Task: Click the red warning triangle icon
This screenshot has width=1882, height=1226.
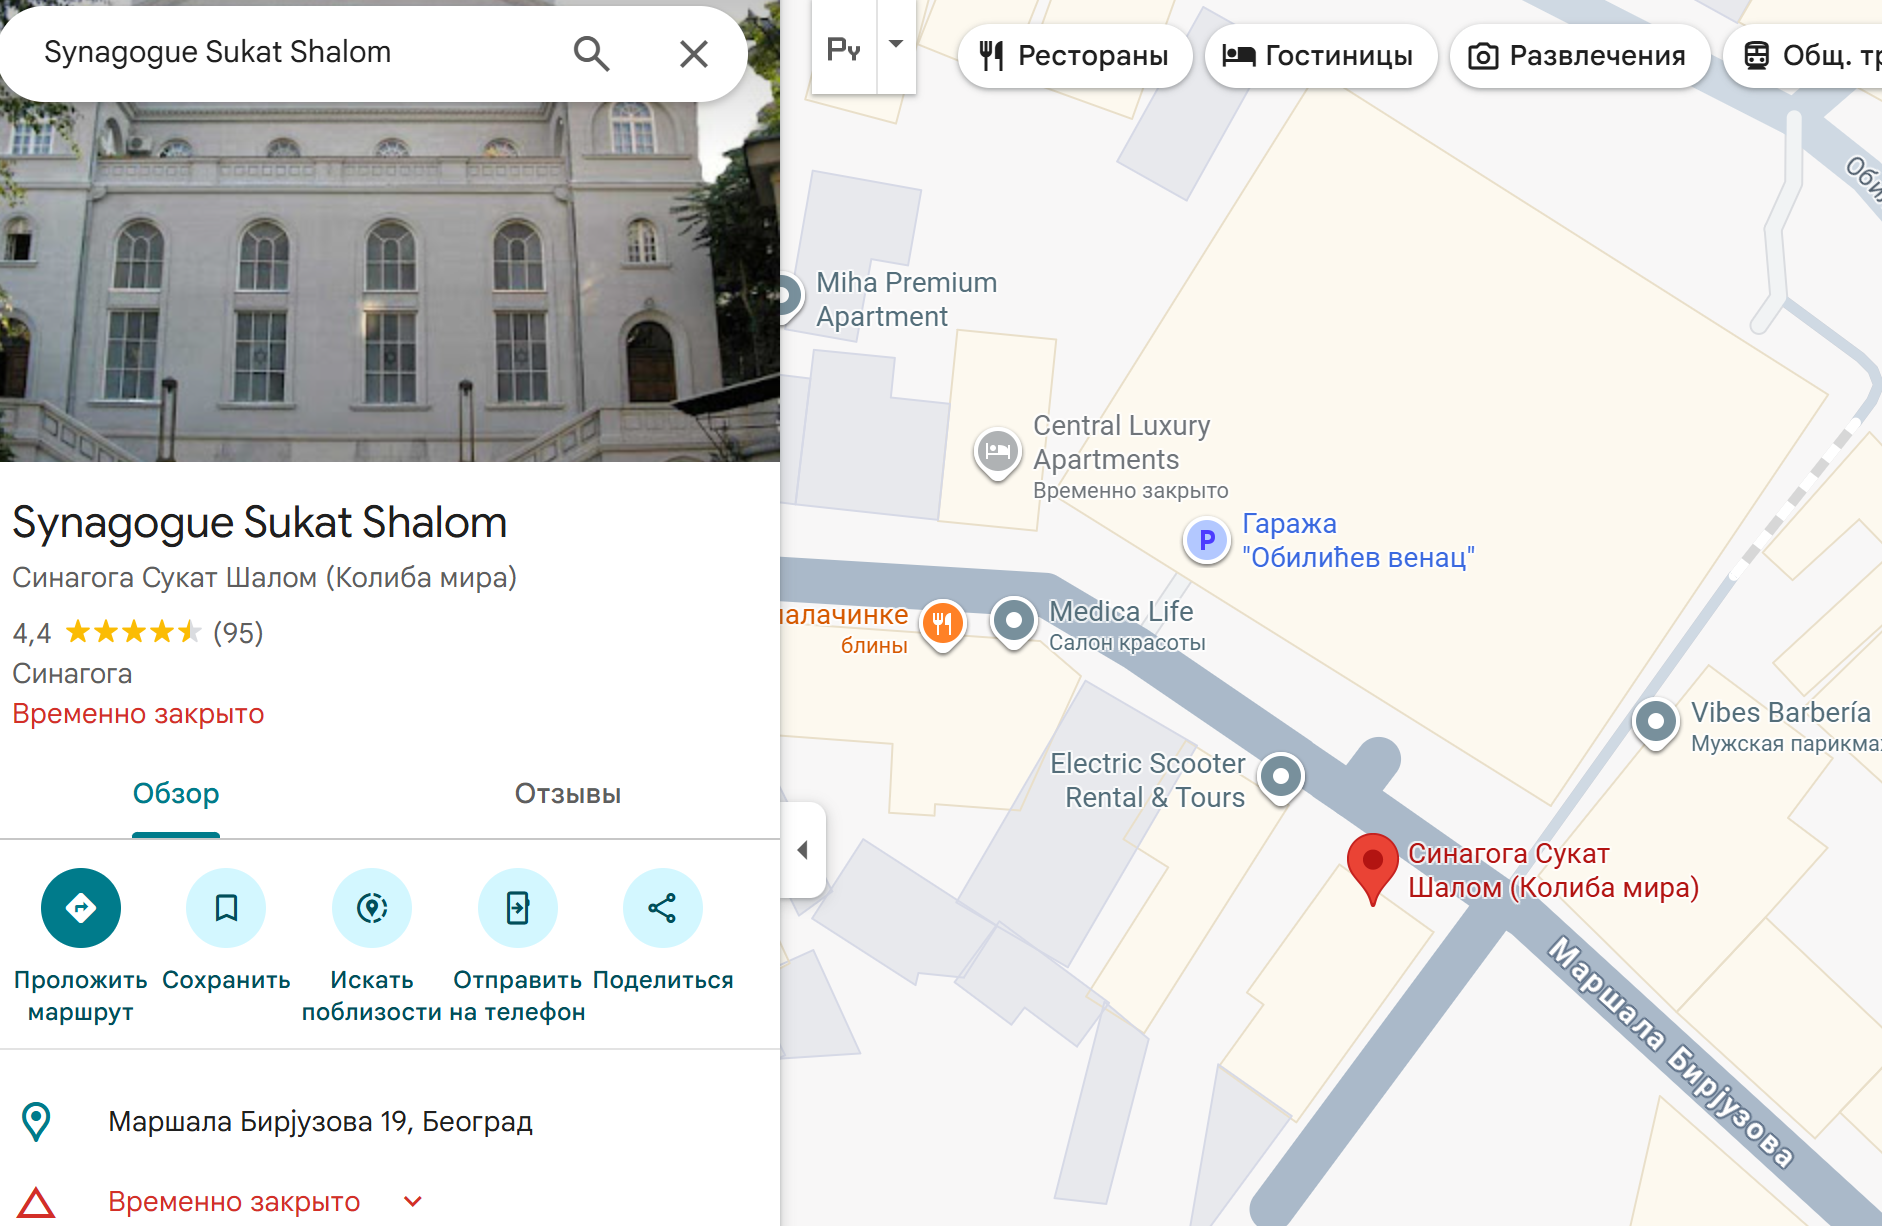Action: pos(36,1202)
